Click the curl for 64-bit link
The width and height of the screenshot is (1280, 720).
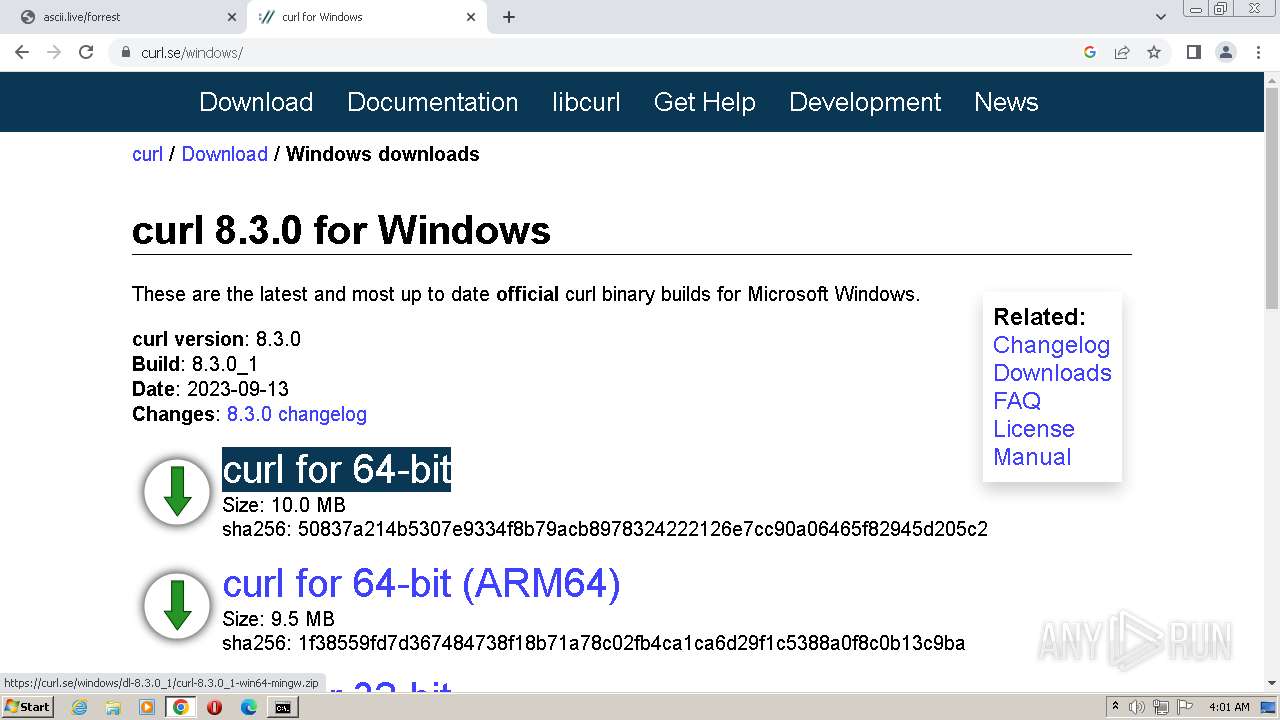tap(337, 469)
